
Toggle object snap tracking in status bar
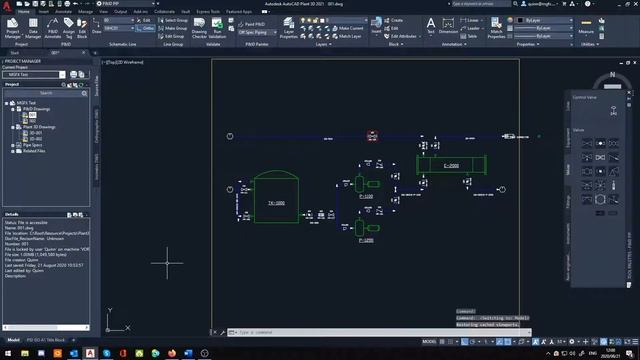click(500, 342)
